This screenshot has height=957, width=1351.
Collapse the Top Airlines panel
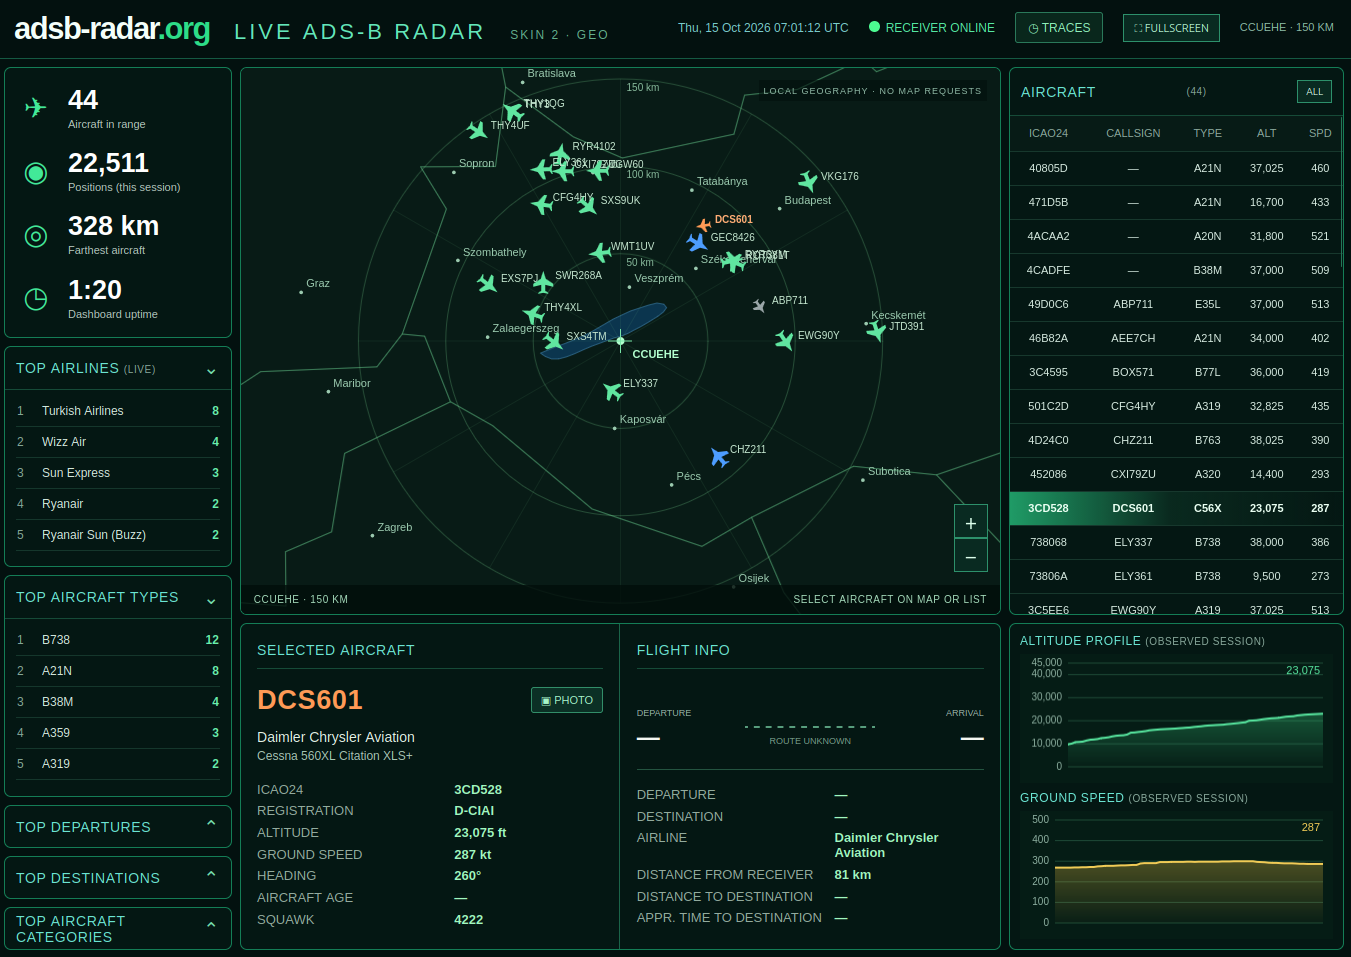click(211, 370)
